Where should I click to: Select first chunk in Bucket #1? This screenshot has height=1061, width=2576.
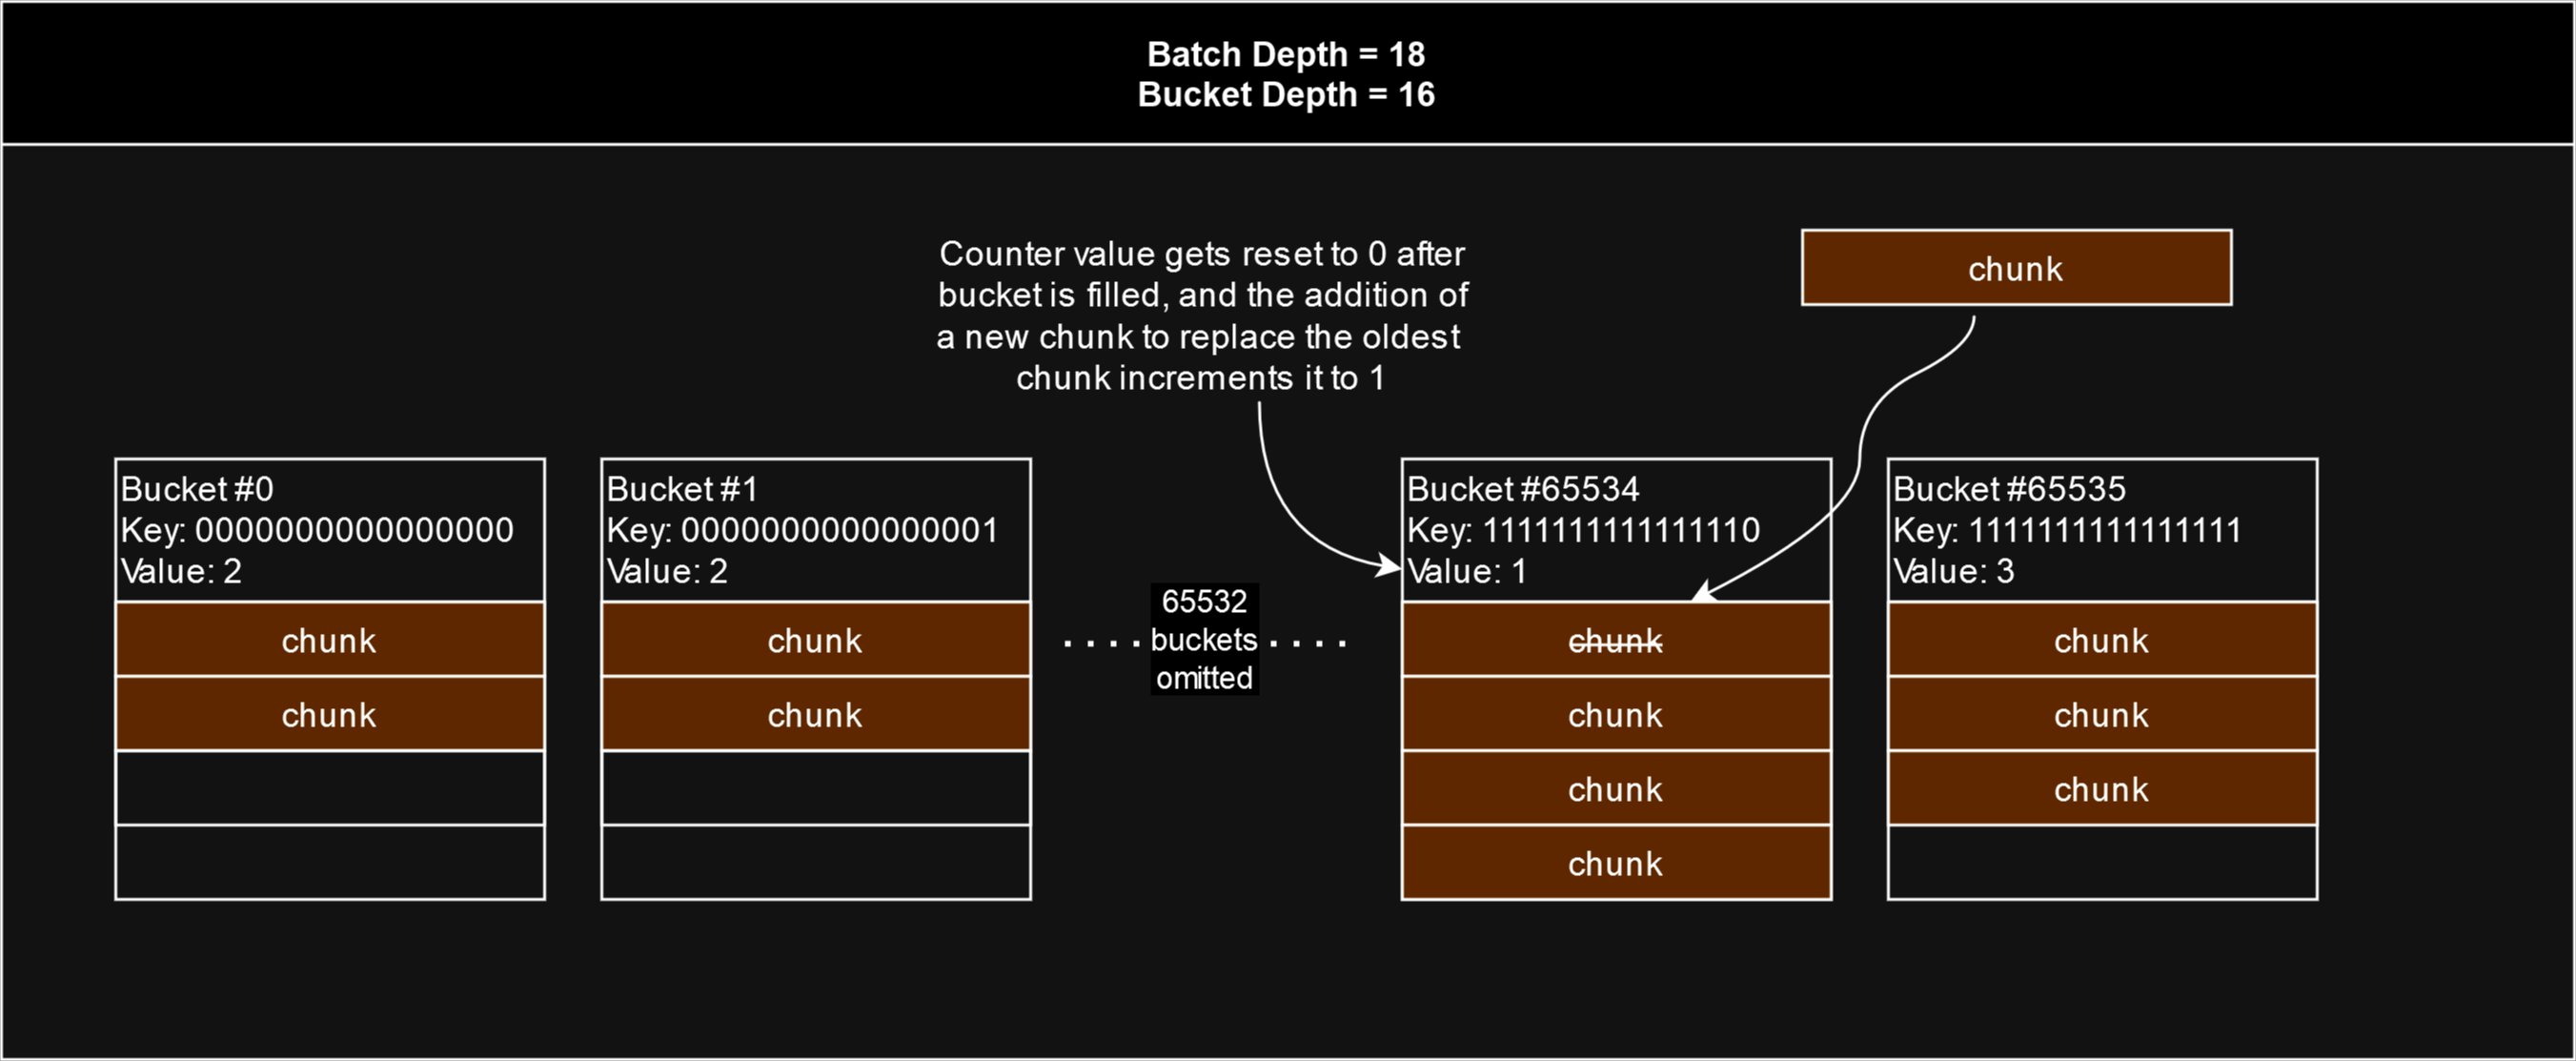click(x=815, y=640)
